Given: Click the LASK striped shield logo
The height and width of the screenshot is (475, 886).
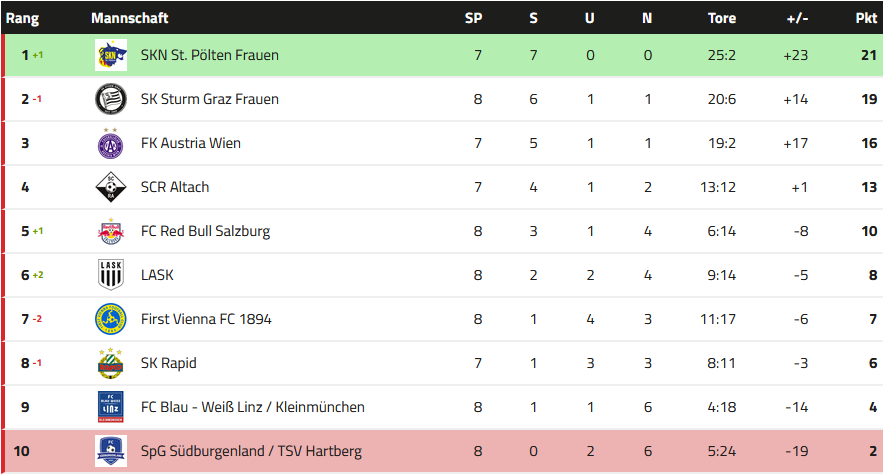Looking at the screenshot, I should coord(111,275).
